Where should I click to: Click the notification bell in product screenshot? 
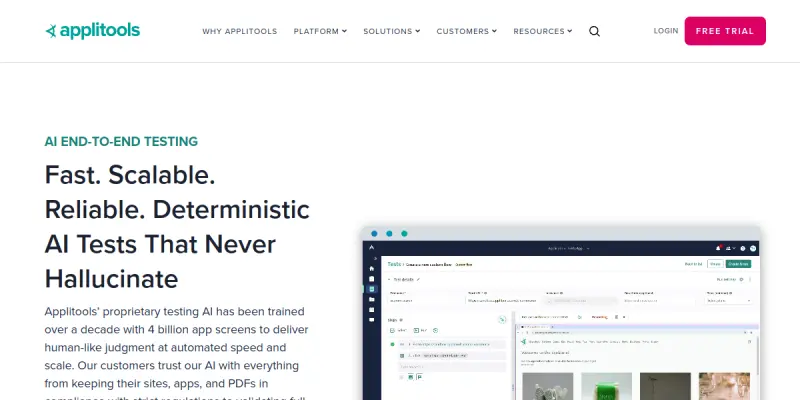(x=718, y=248)
